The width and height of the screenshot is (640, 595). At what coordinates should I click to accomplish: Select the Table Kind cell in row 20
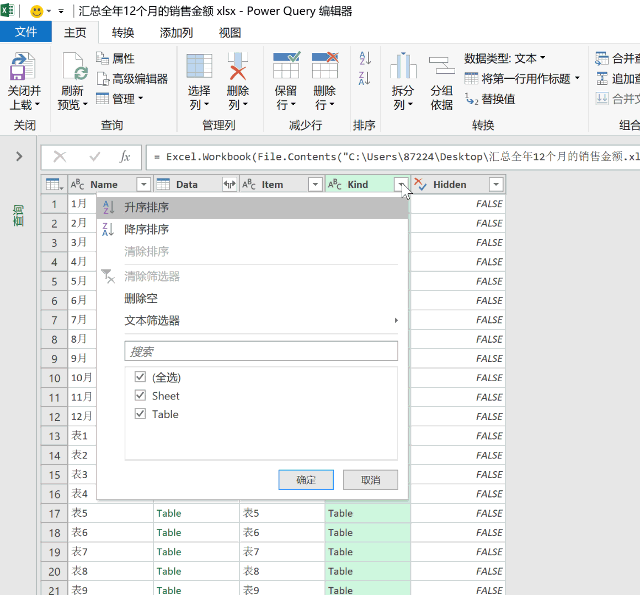(368, 571)
